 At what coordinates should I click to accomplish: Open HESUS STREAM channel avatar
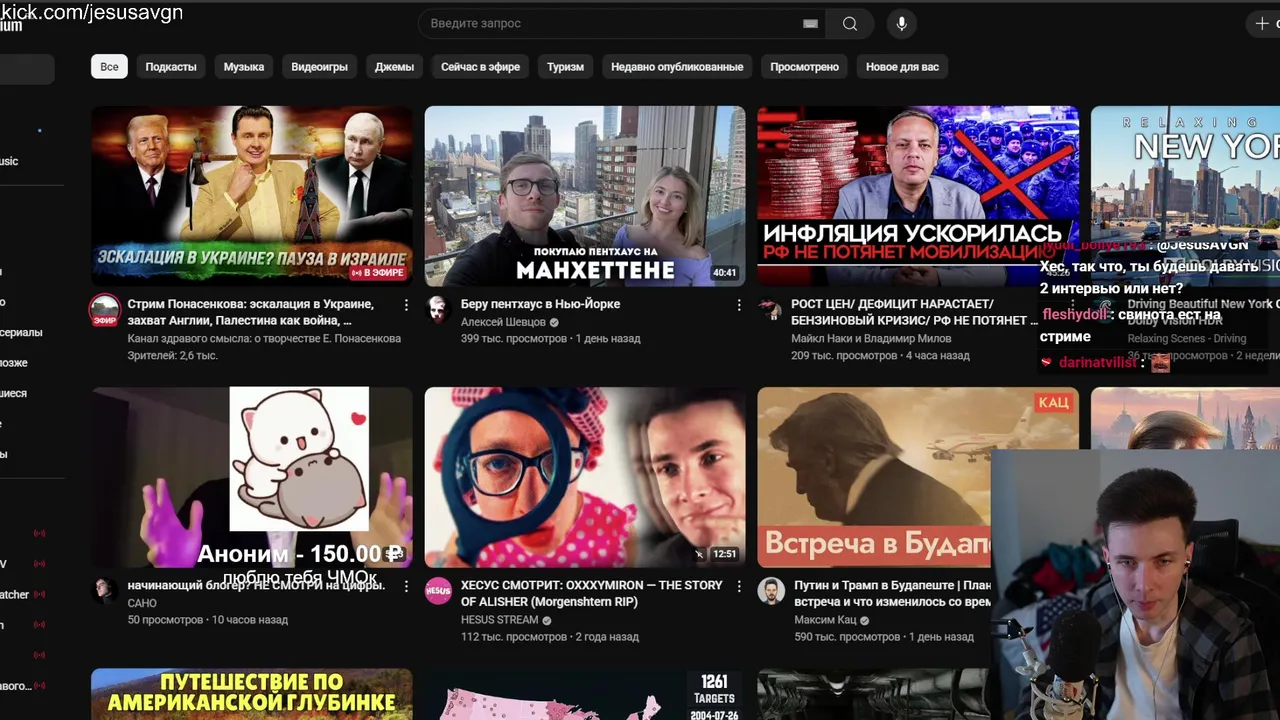437,589
